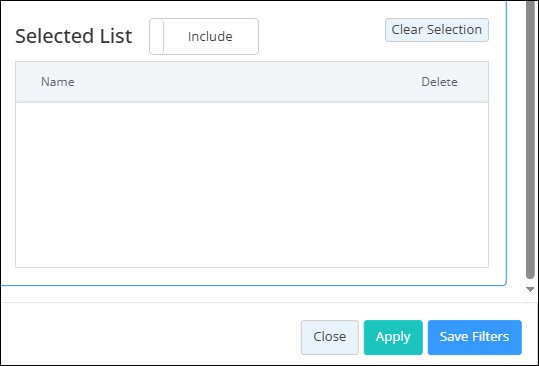Screen dimensions: 539x366
Task: Click the Delete column header
Action: click(439, 82)
